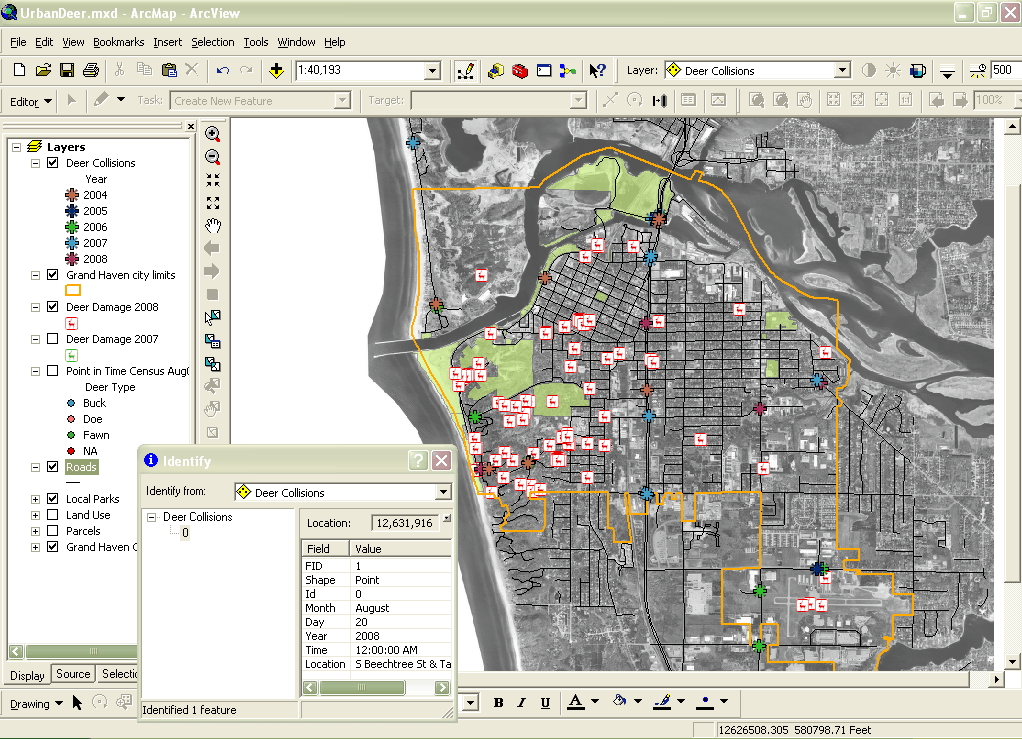
Task: Click the Location coordinates field in Identify
Action: pos(405,523)
